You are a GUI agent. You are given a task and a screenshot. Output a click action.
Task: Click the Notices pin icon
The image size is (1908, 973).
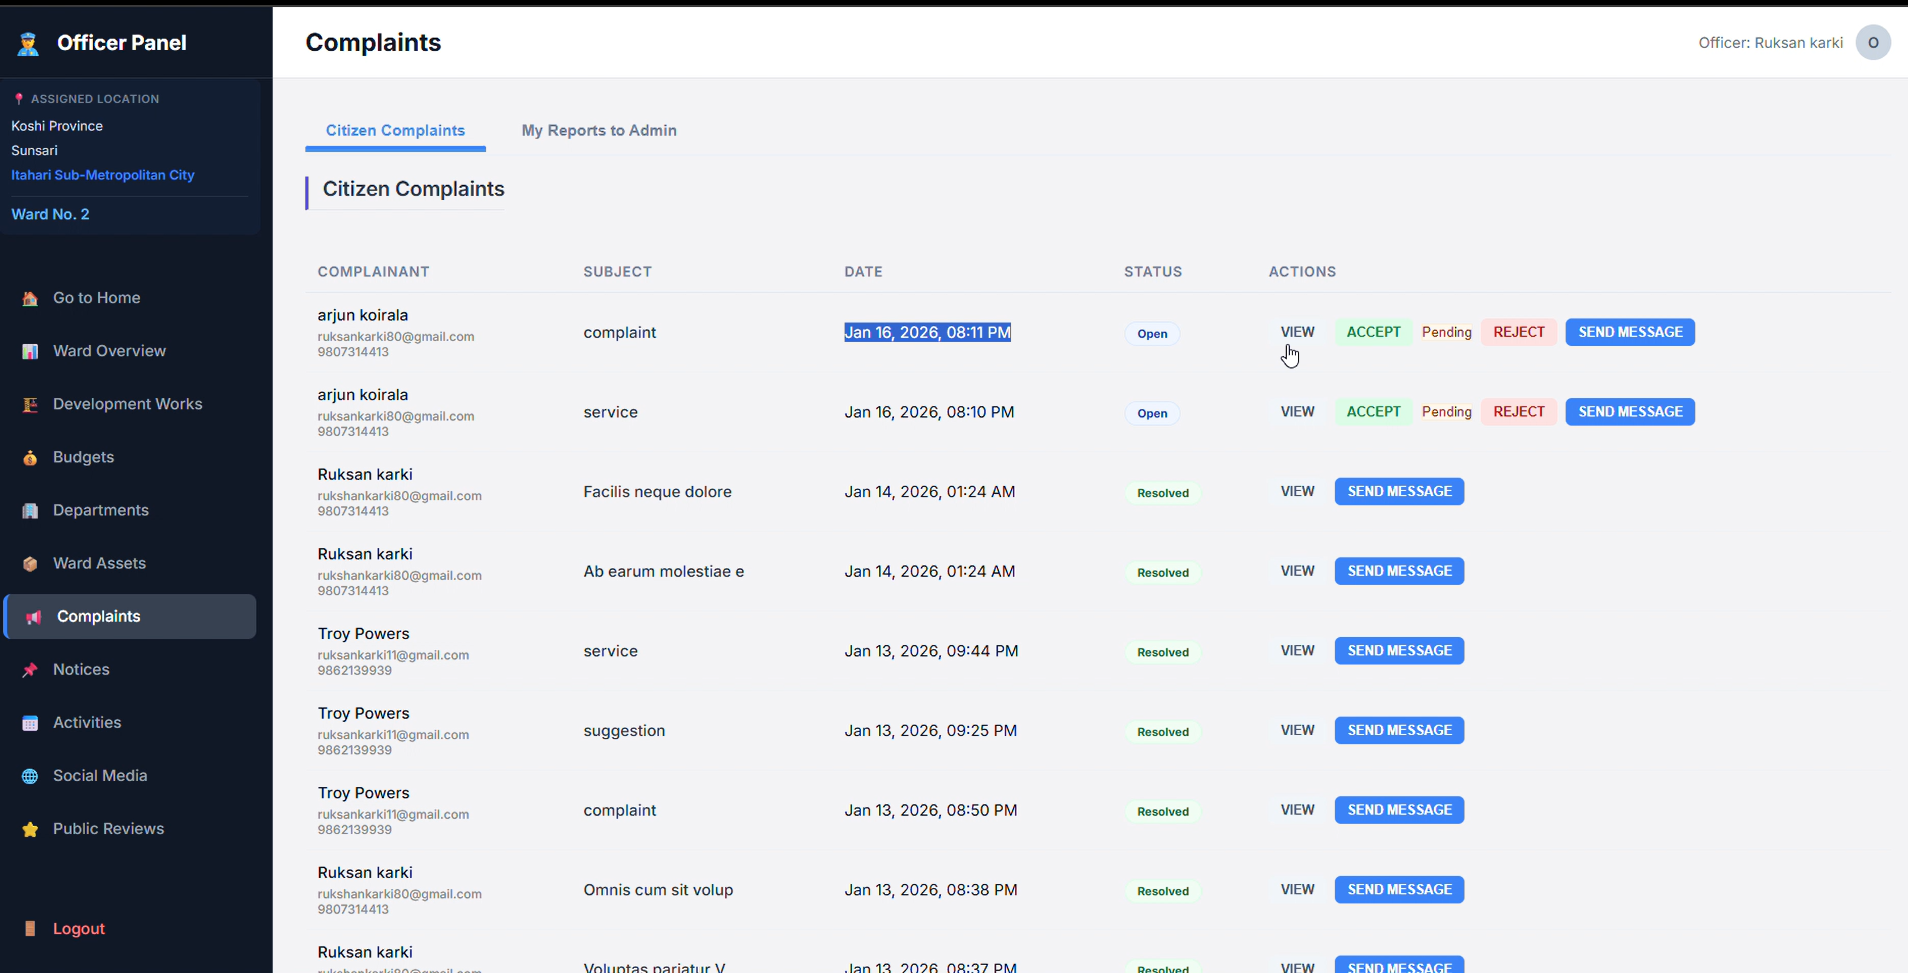click(30, 670)
